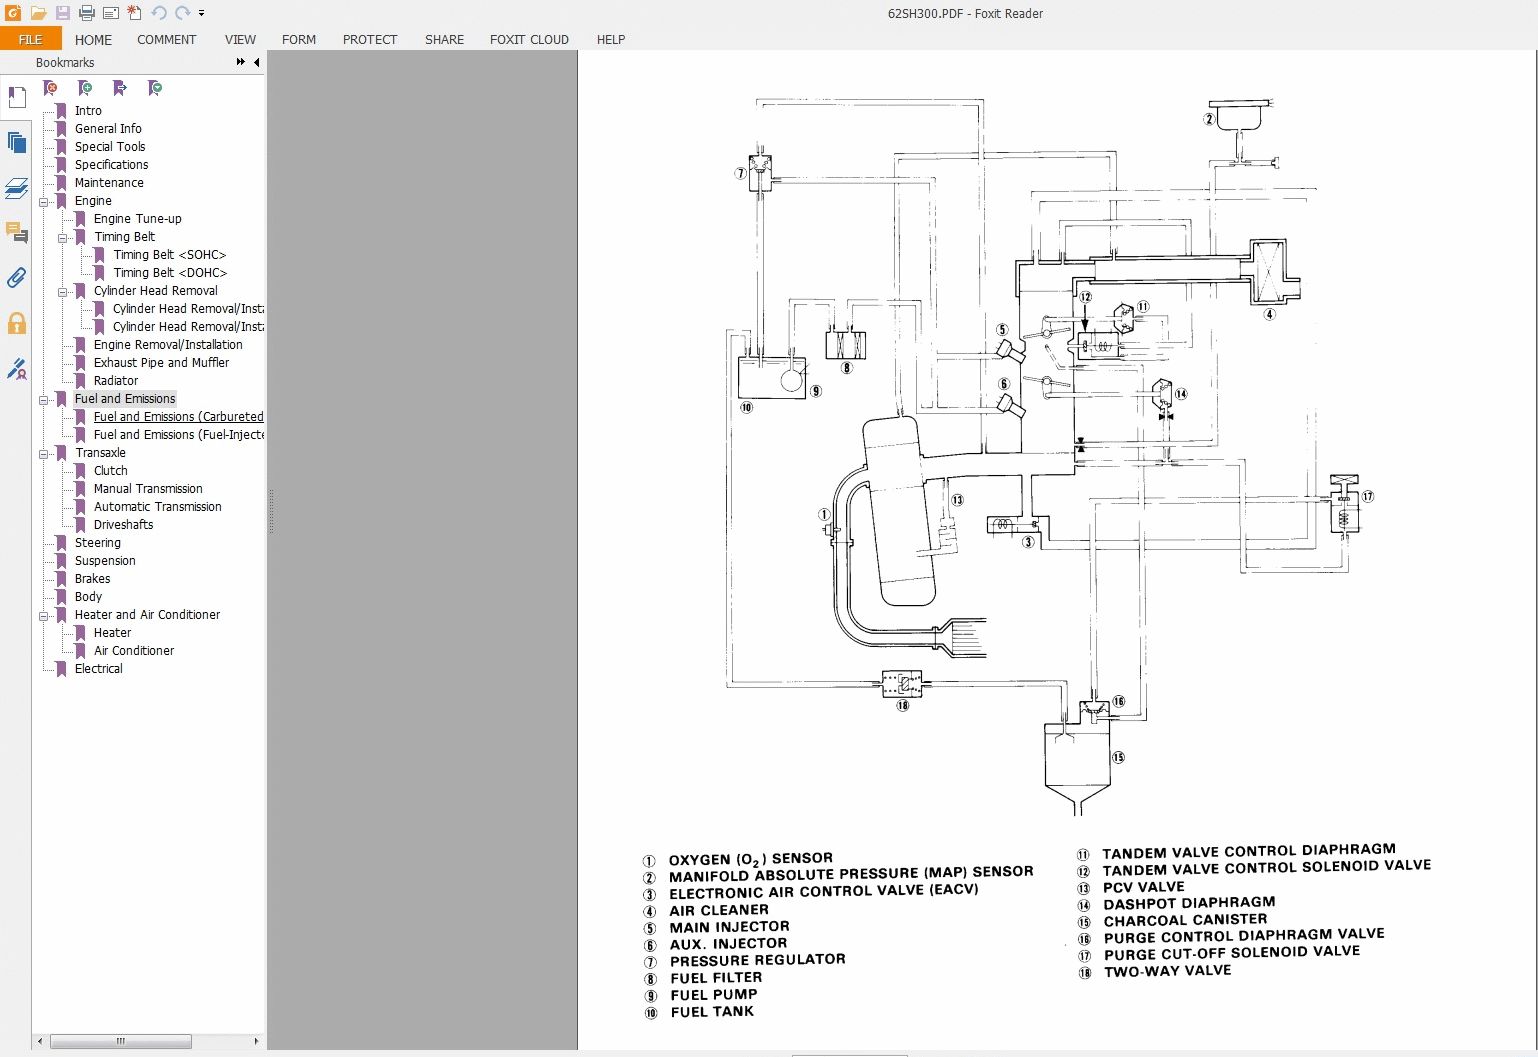Open the customize quick access toolbar dropdown
Viewport: 1538px width, 1057px height.
coord(201,13)
